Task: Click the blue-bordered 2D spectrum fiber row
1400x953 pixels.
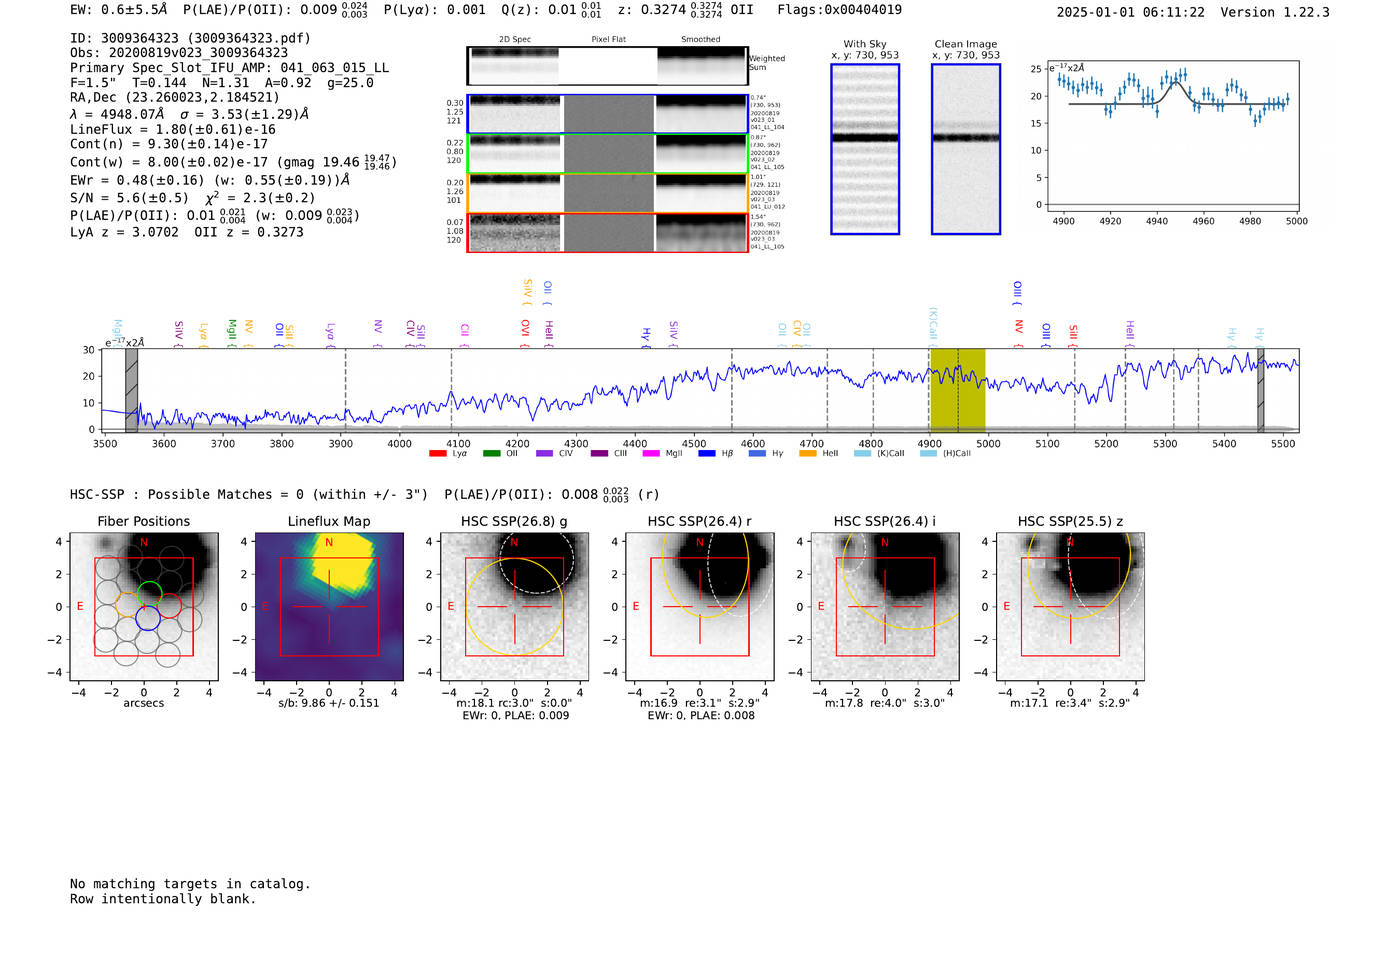Action: click(608, 114)
